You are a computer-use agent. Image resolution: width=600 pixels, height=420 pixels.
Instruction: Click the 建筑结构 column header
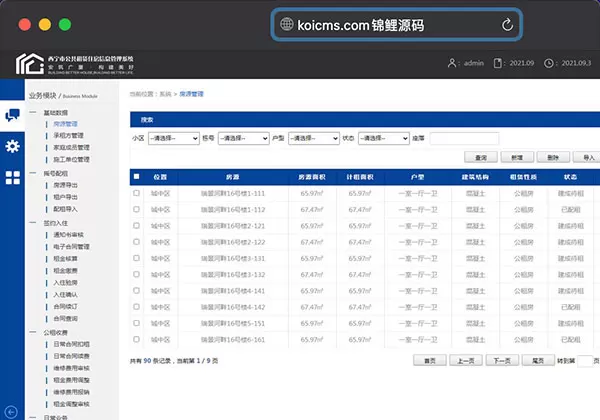click(x=475, y=177)
